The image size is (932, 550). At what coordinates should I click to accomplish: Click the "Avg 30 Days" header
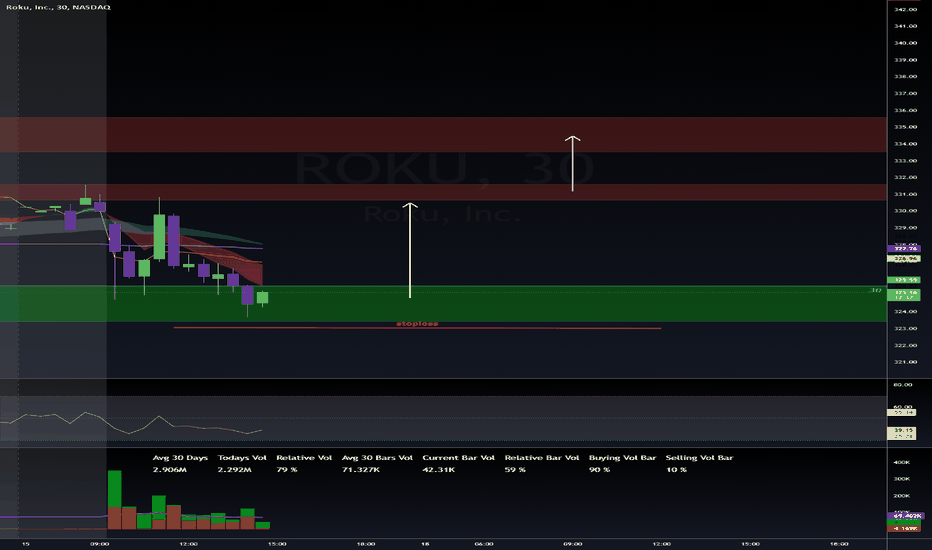click(x=180, y=458)
